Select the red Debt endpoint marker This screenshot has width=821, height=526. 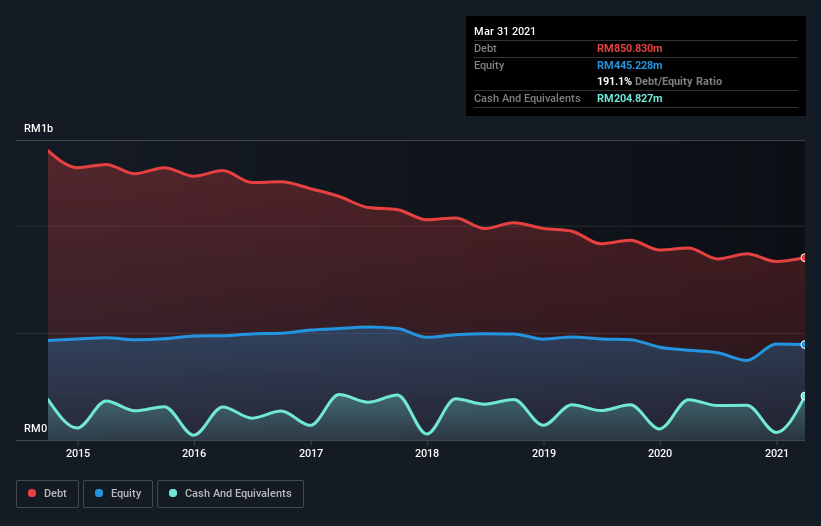[x=804, y=258]
